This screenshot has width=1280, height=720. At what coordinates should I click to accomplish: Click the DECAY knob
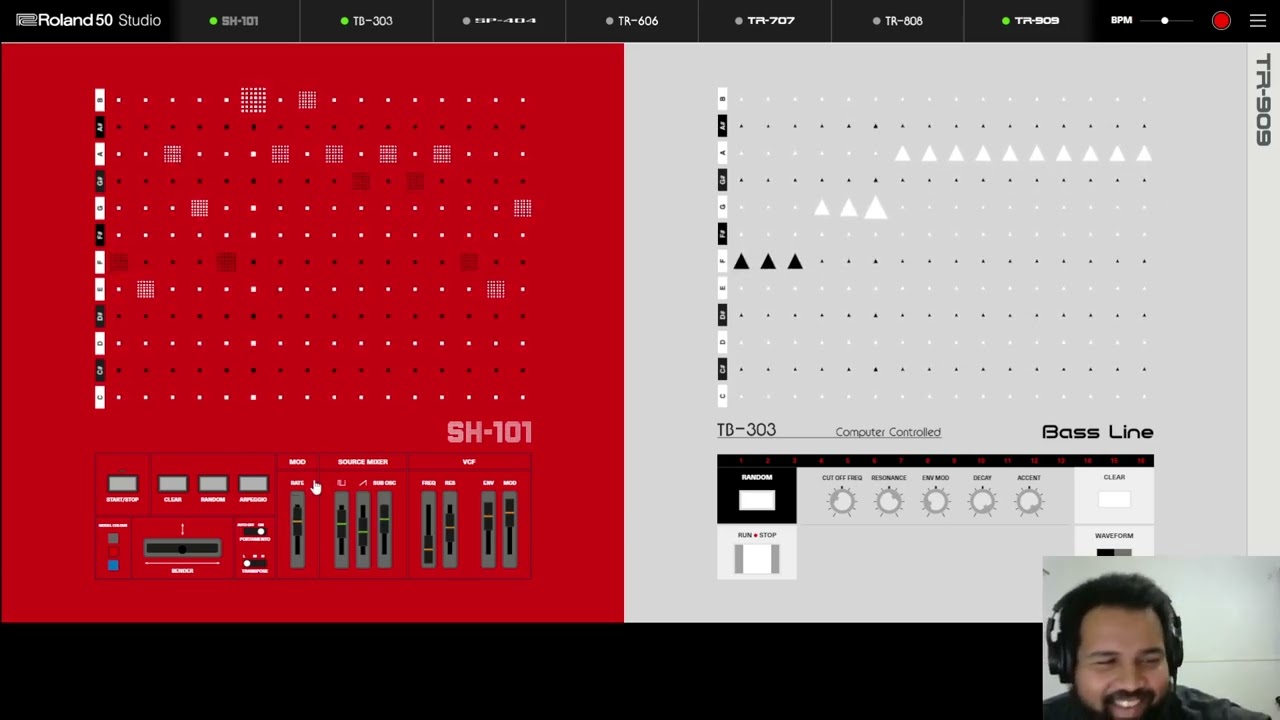point(982,502)
